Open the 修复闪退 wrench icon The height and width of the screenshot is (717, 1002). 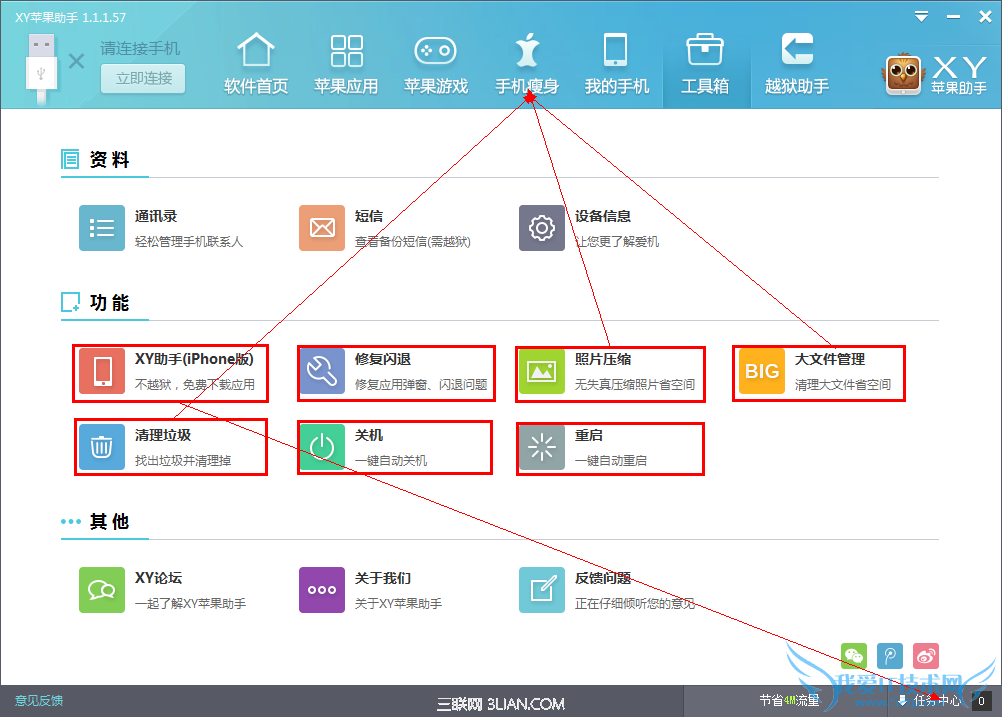pyautogui.click(x=321, y=371)
